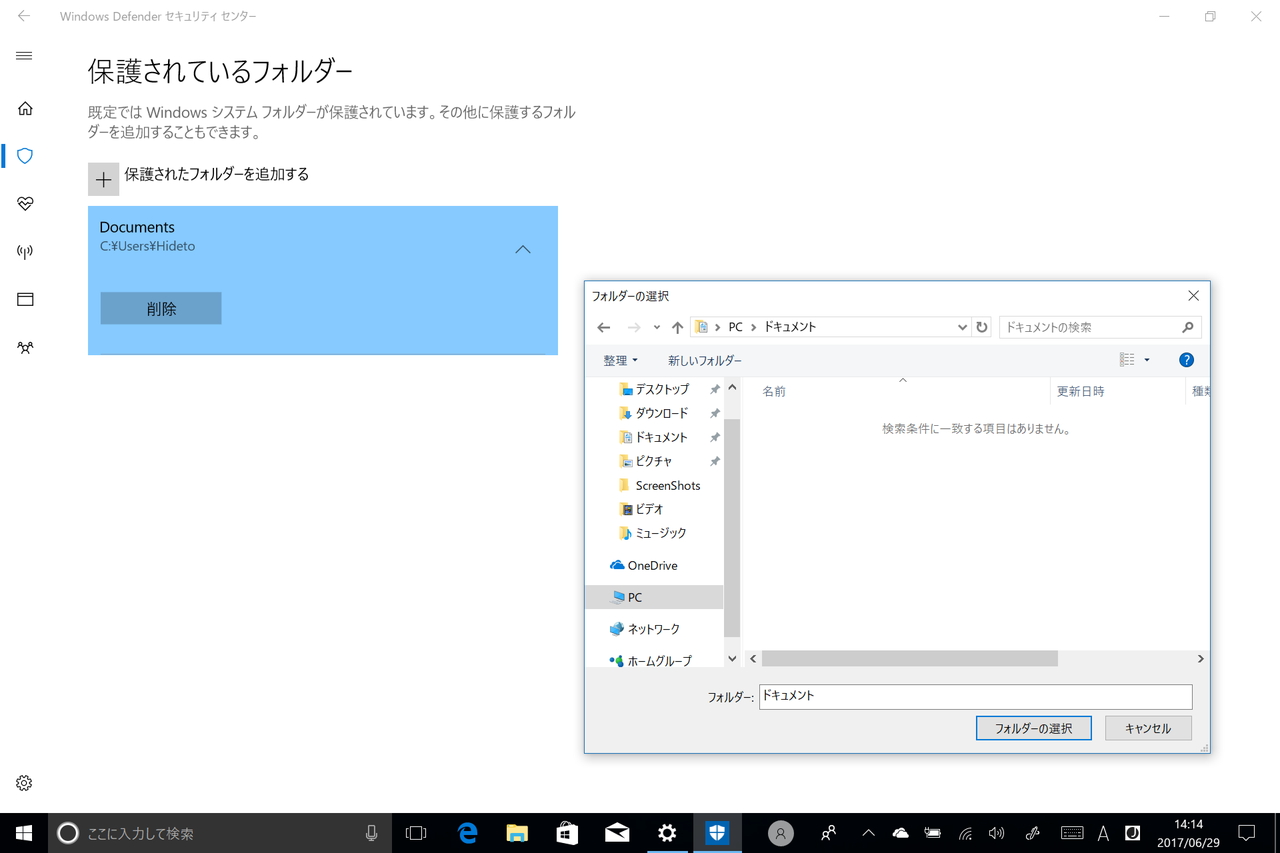Open Firewall & network protection signal icon
The width and height of the screenshot is (1280, 853).
[23, 251]
